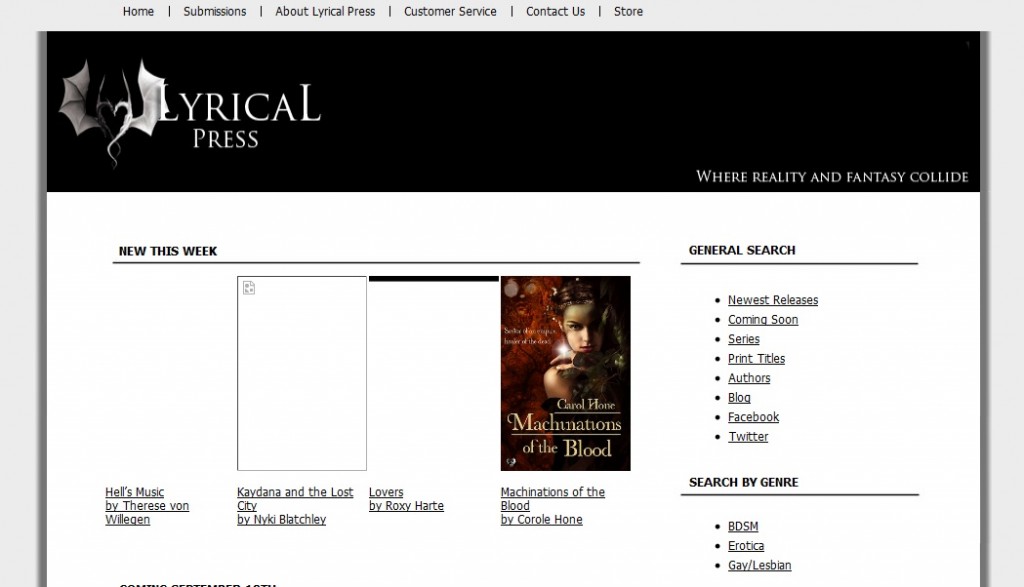Browse the Authors link
The height and width of the screenshot is (587, 1024).
749,378
